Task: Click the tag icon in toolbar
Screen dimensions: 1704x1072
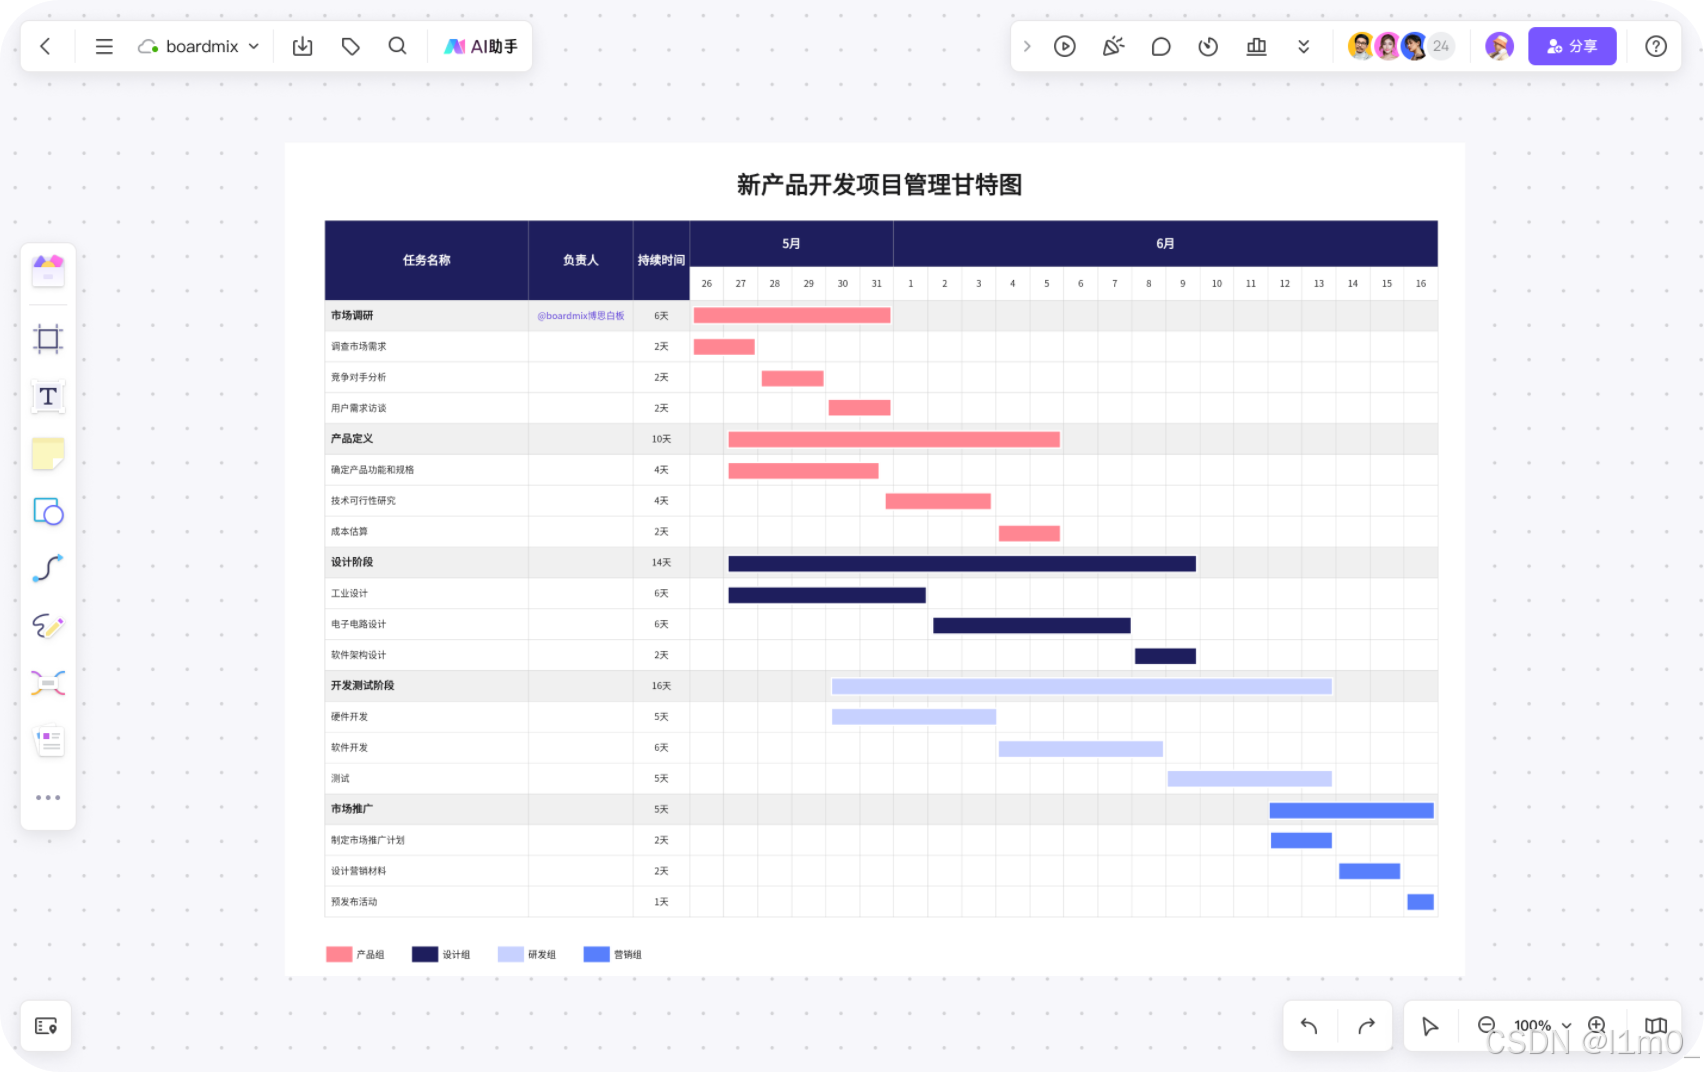Action: pyautogui.click(x=350, y=46)
